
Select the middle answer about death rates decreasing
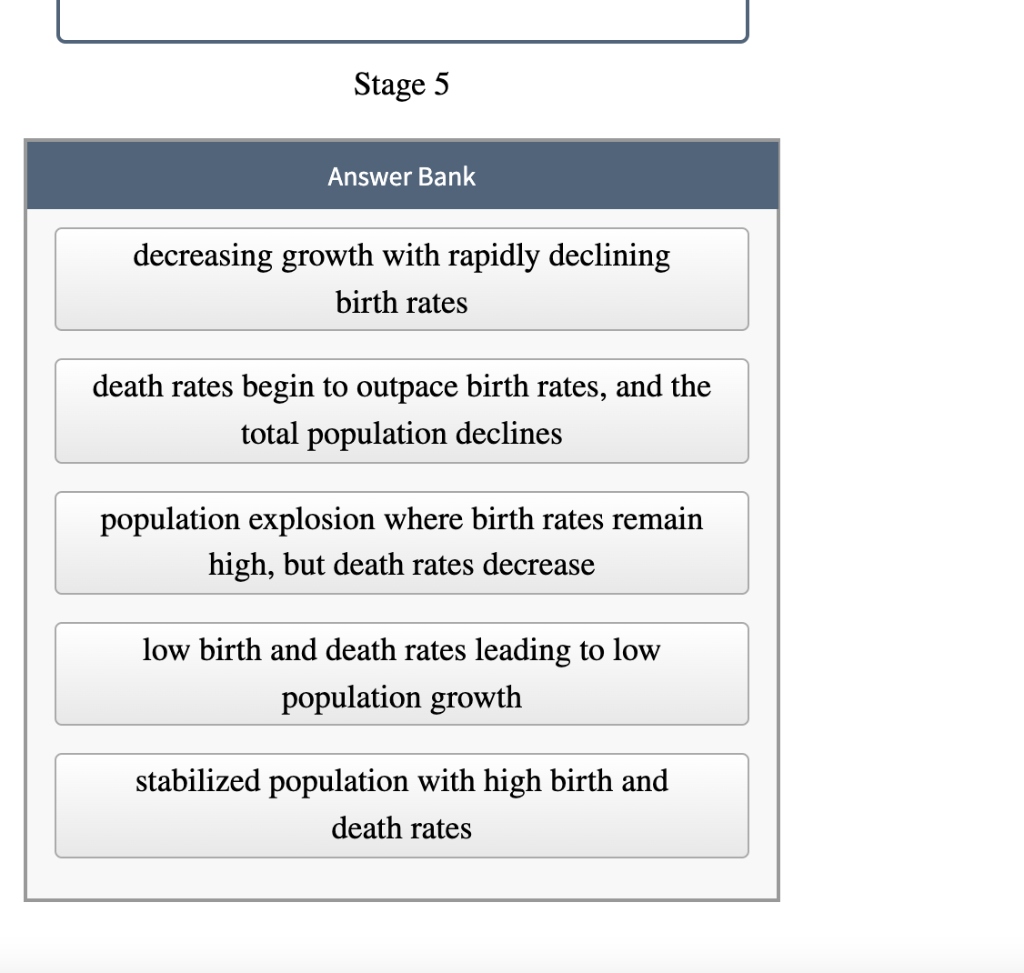(401, 542)
